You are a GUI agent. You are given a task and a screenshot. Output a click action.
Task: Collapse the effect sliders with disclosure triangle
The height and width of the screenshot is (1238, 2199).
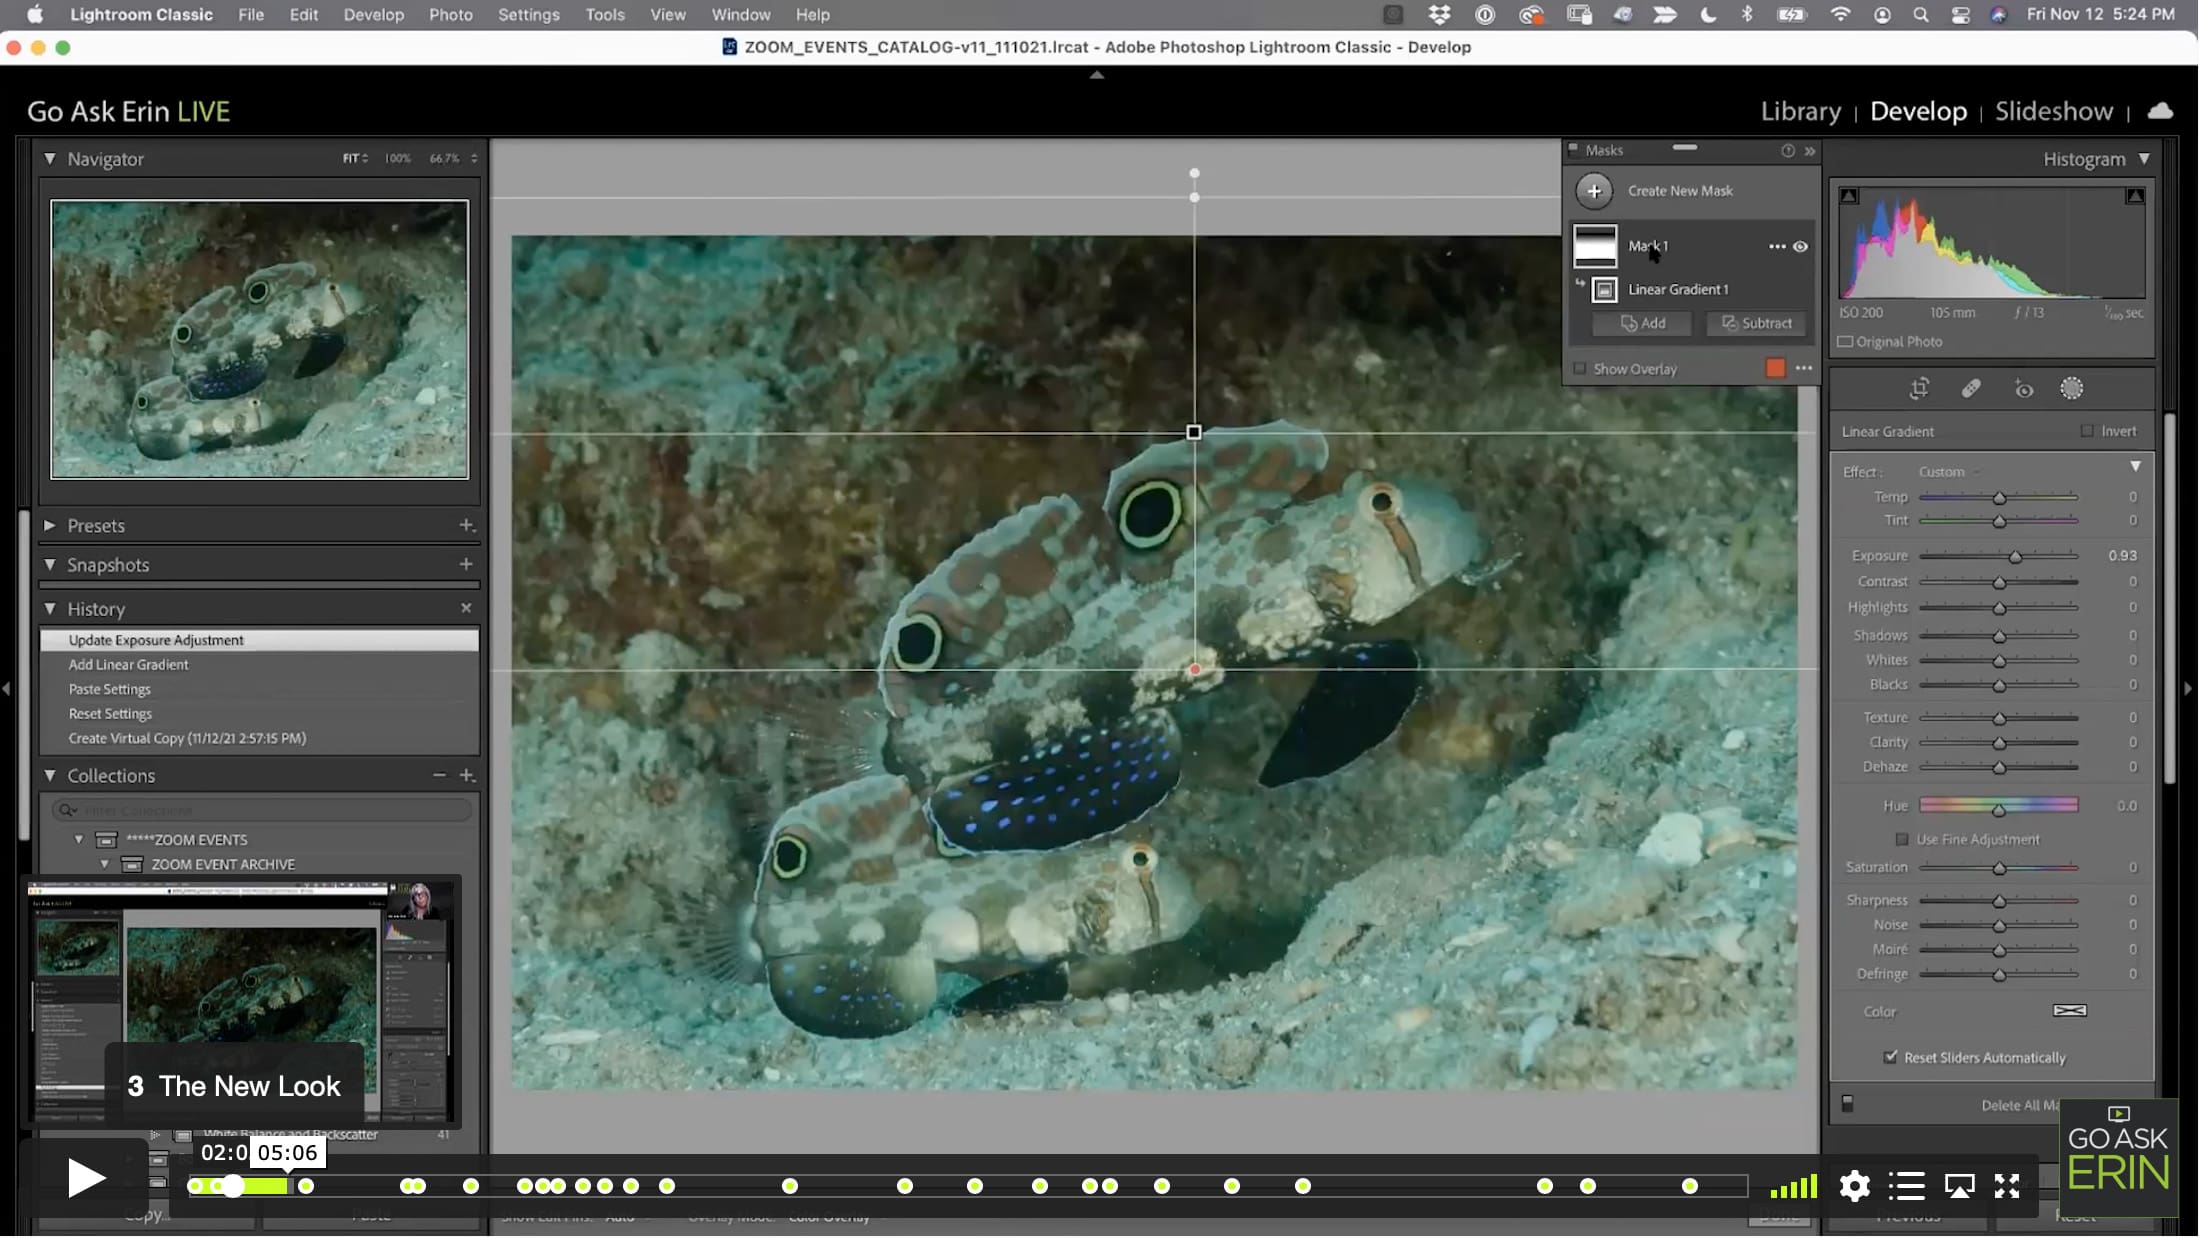pyautogui.click(x=2135, y=467)
